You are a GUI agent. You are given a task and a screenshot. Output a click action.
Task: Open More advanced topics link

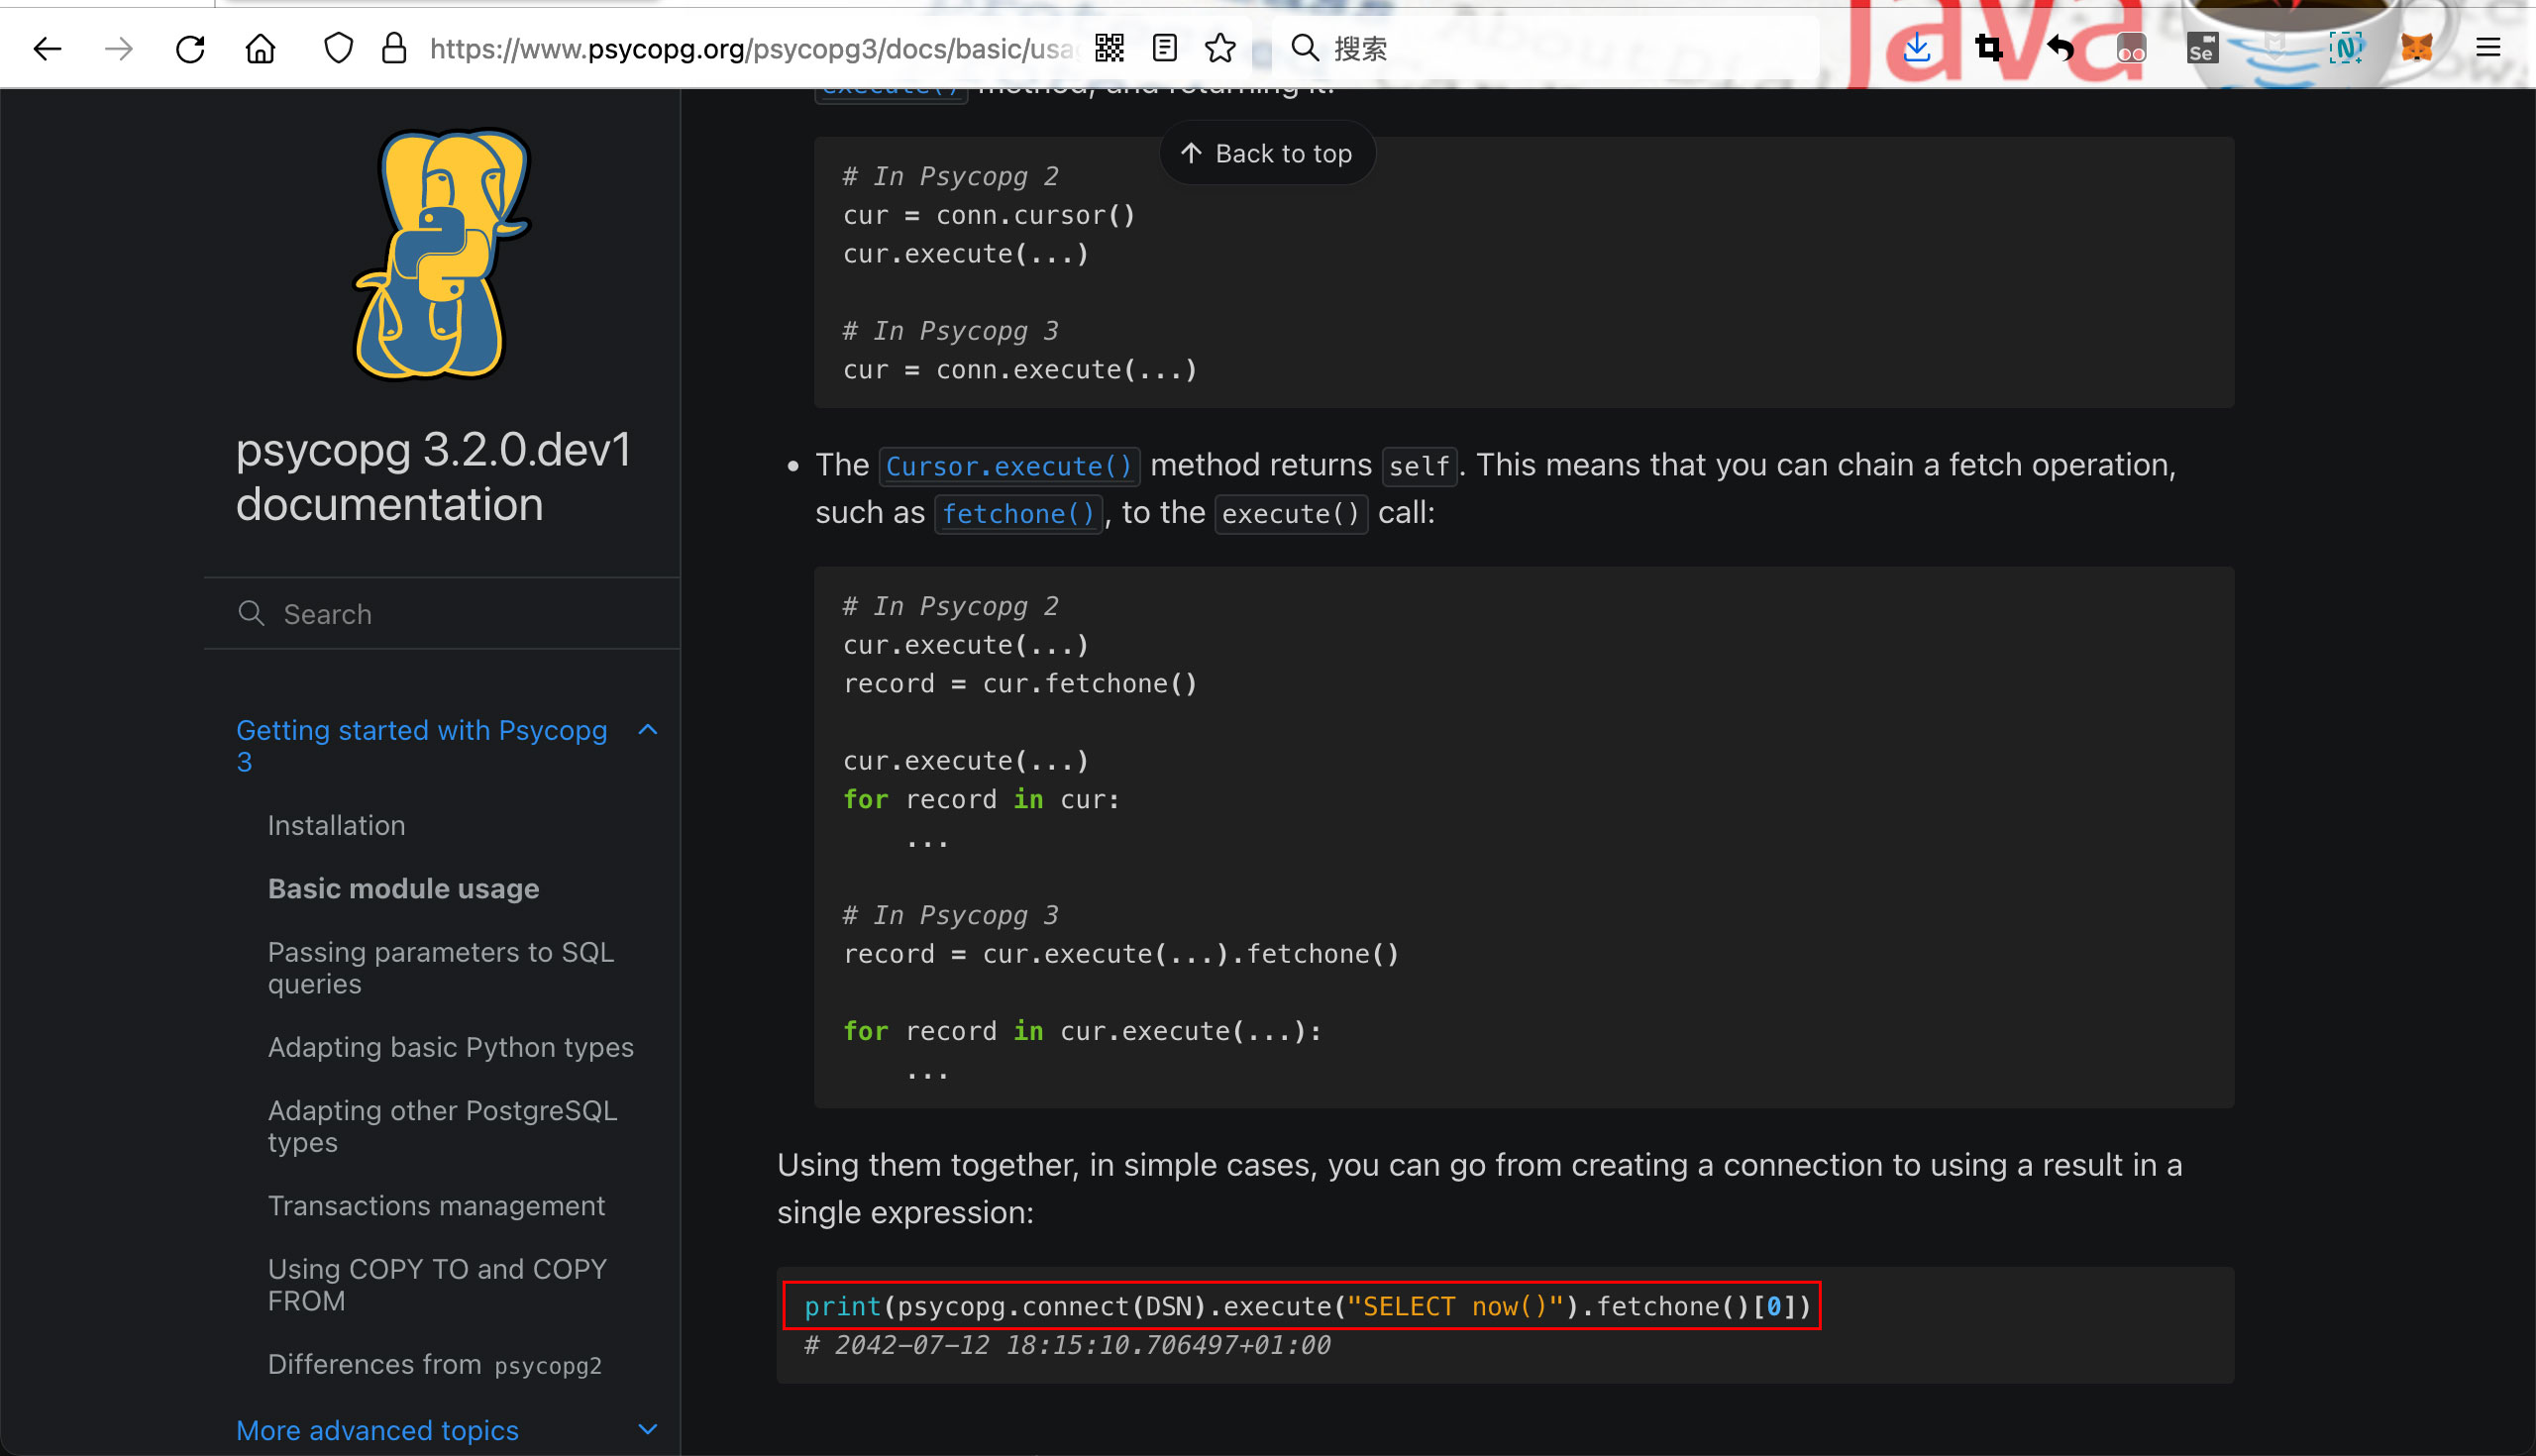tap(377, 1431)
